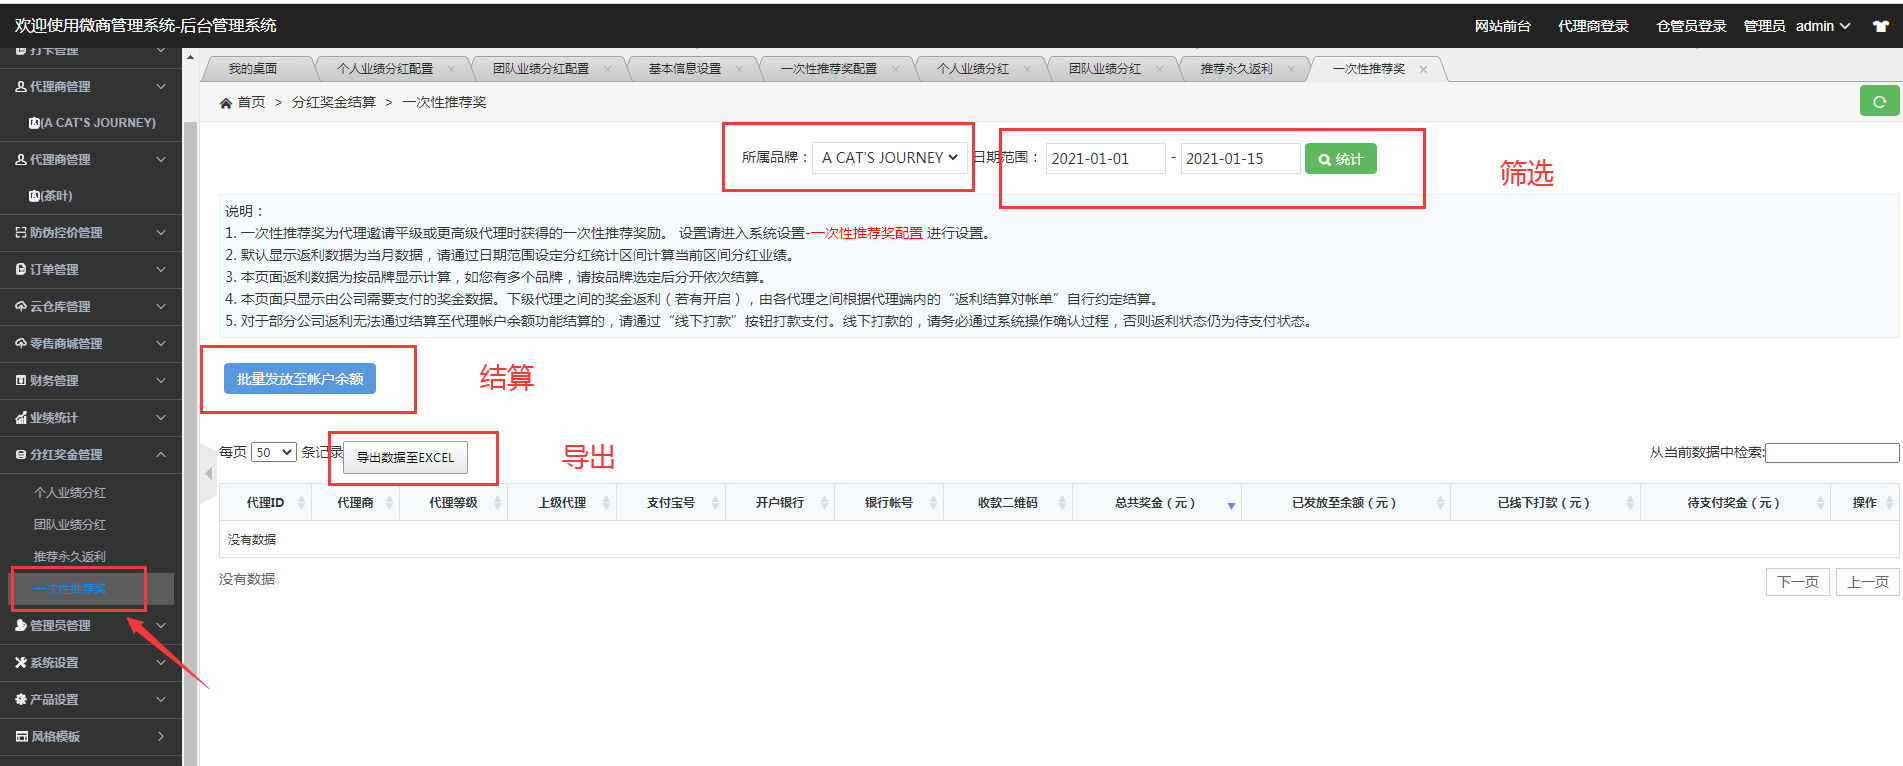Click the red 一次性推荐奖配置 link in notes
Screen dimensions: 1903x766
tap(866, 233)
